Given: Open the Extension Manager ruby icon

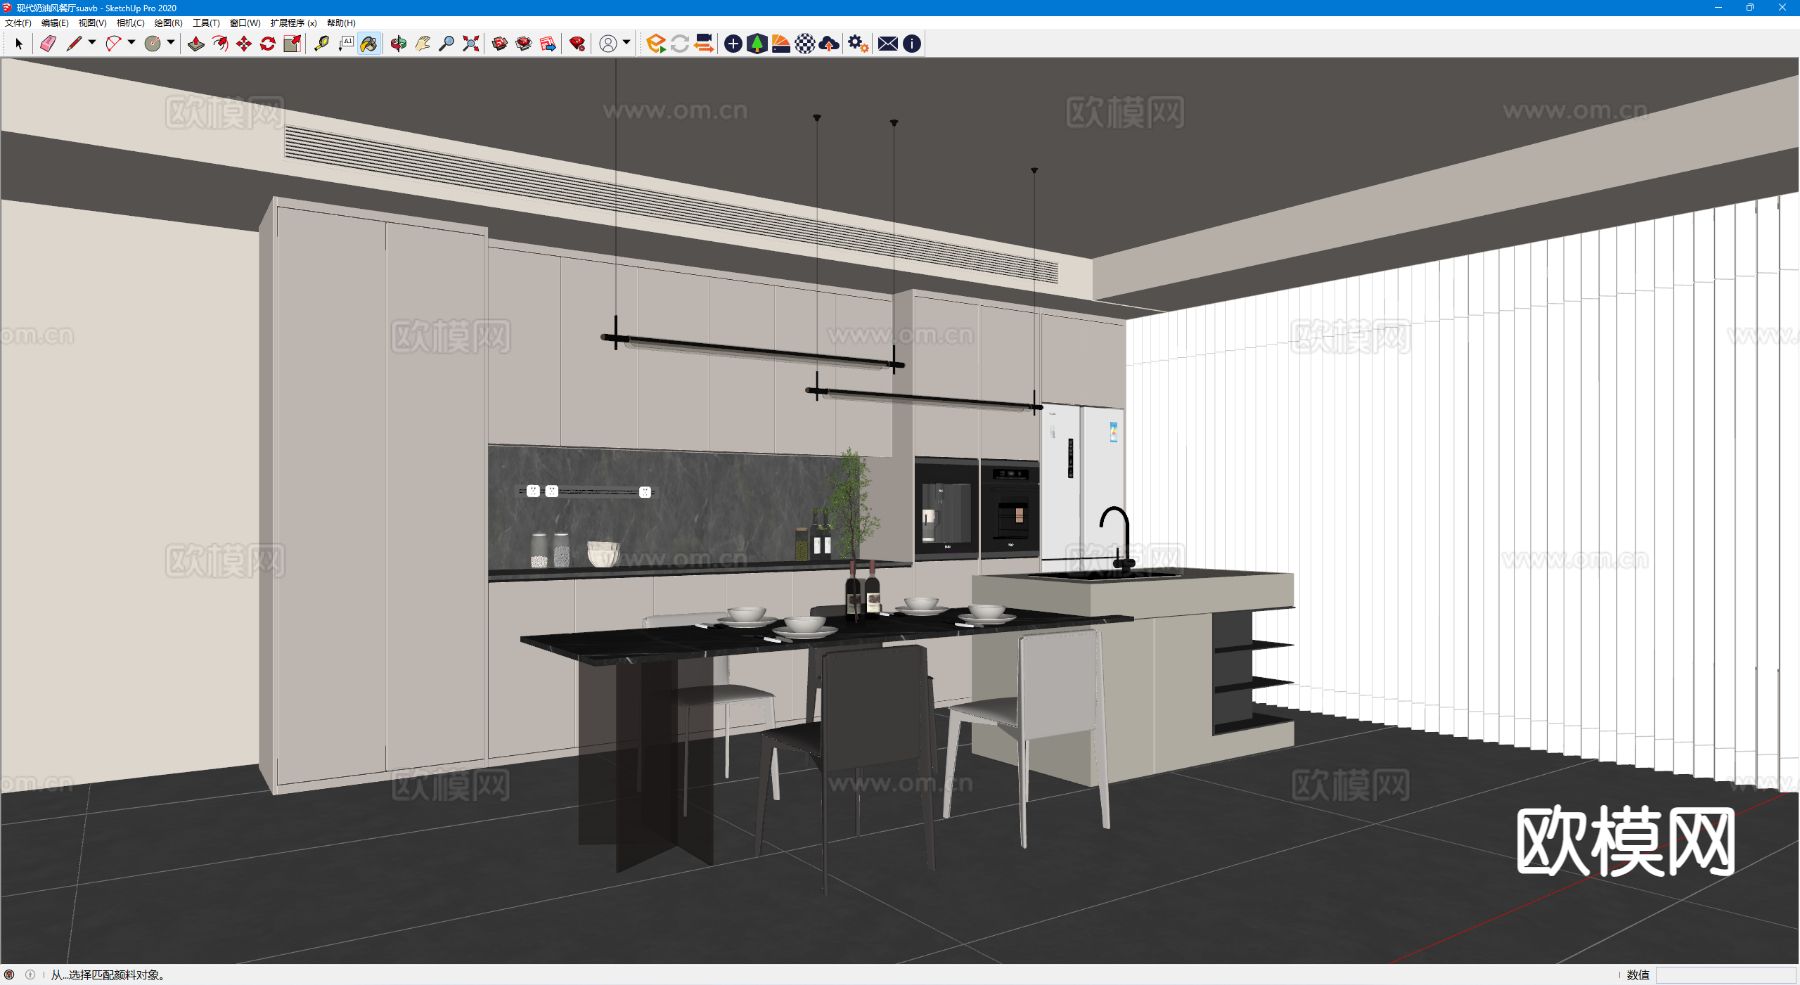Looking at the screenshot, I should tap(577, 44).
